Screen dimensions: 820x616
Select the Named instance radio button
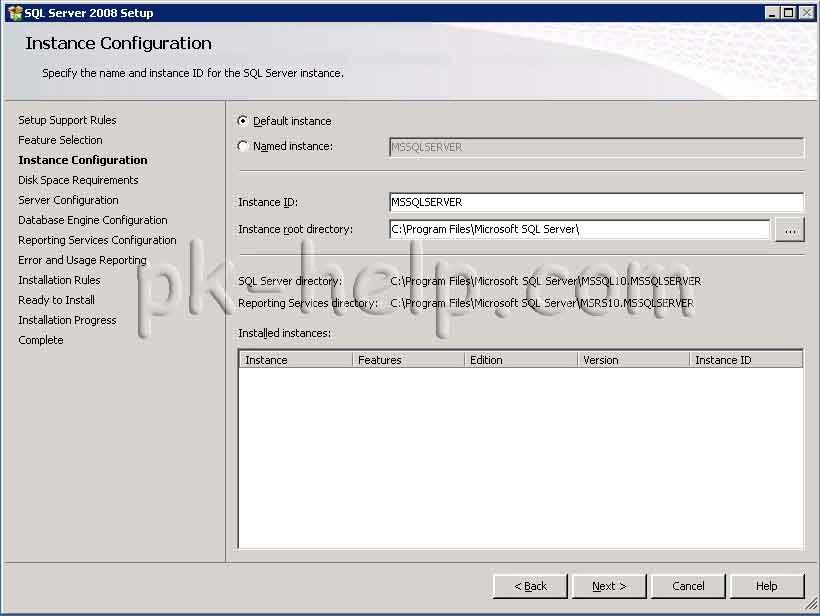[243, 146]
